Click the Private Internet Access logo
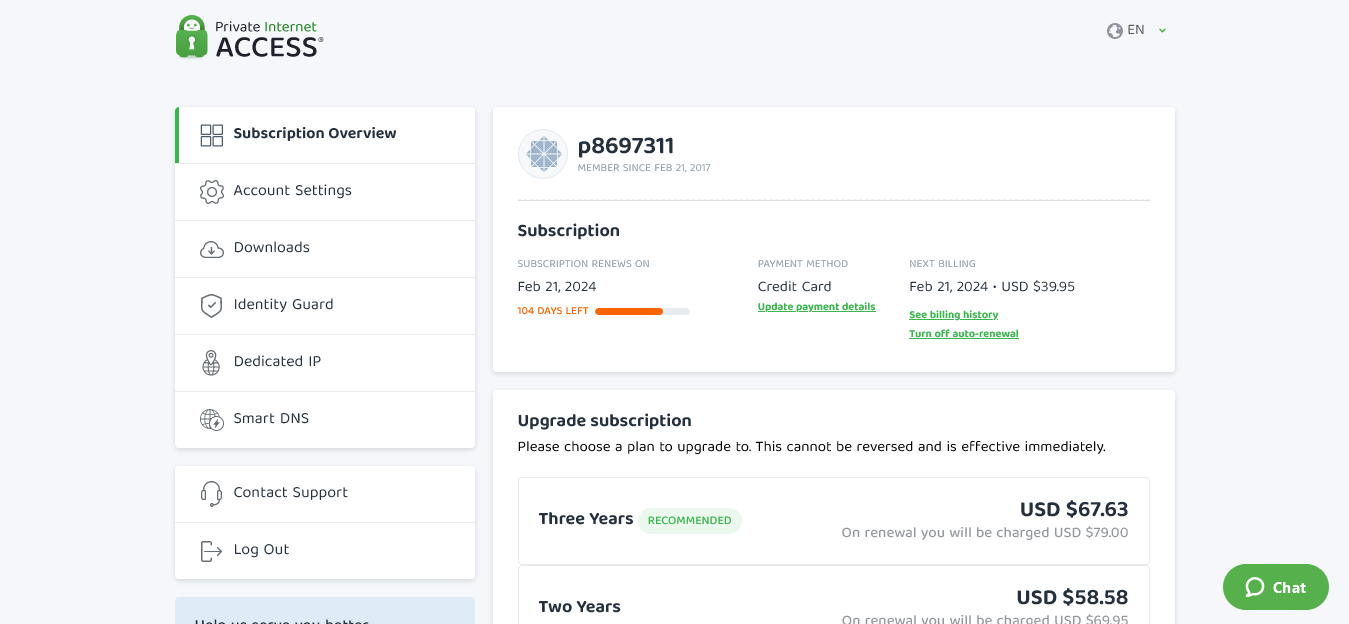 coord(249,37)
